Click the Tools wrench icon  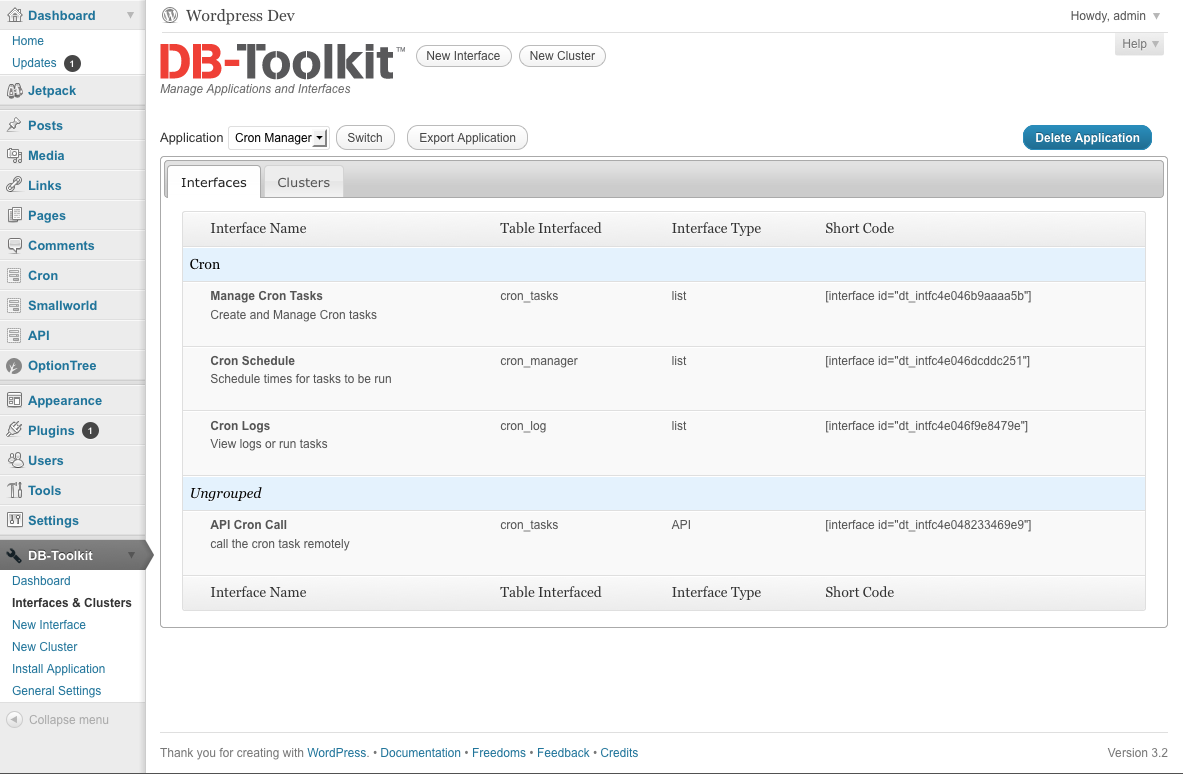coord(14,490)
